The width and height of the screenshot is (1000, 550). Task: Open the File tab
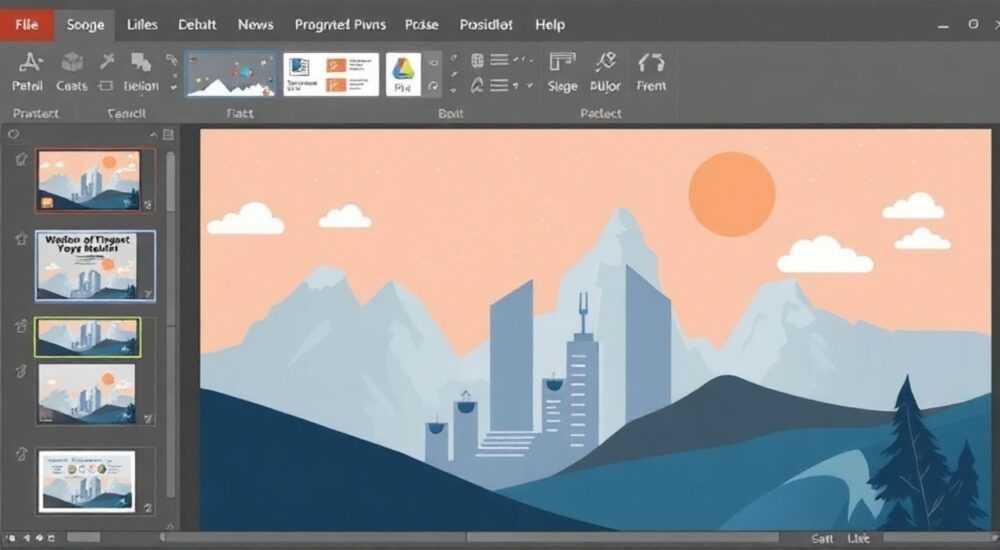point(26,25)
